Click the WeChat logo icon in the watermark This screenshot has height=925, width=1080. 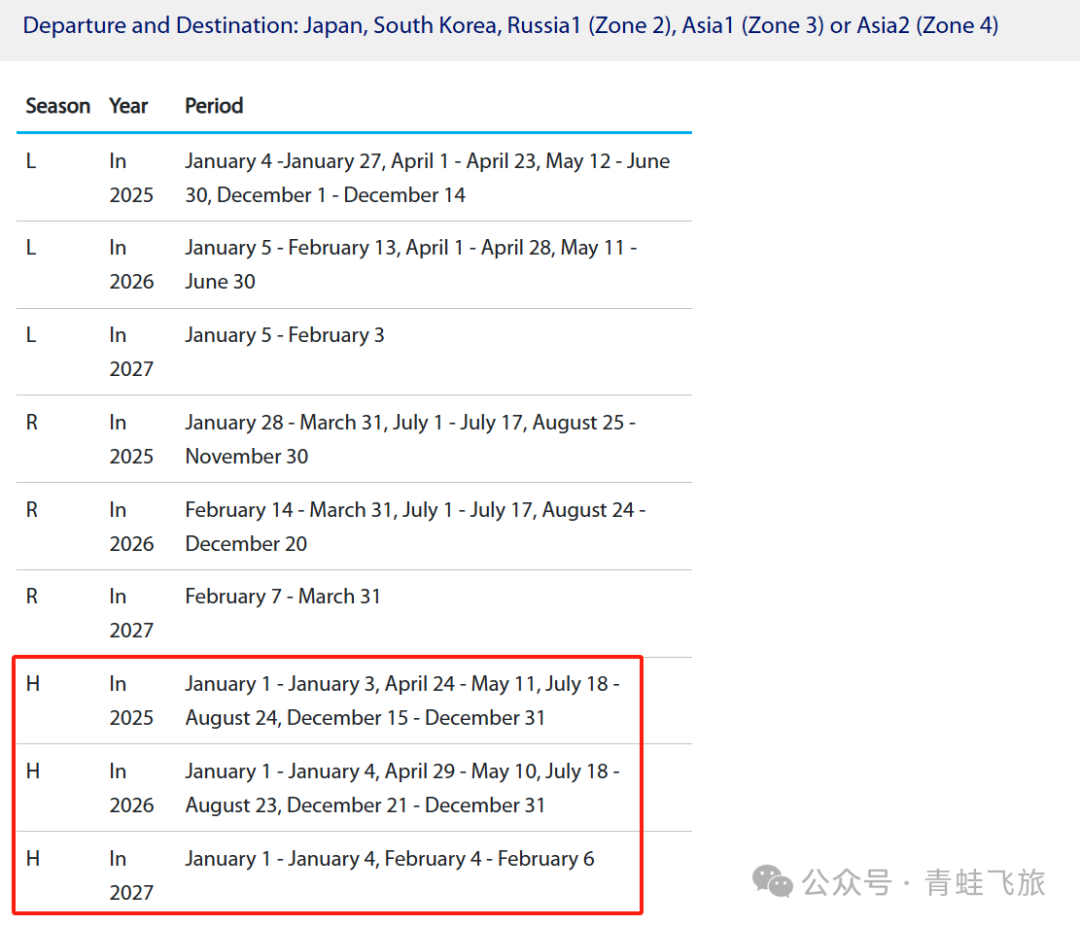point(773,881)
